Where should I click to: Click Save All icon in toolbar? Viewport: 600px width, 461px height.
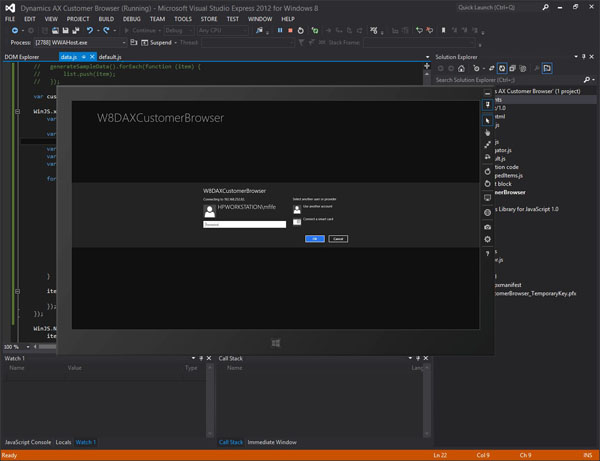[x=76, y=30]
